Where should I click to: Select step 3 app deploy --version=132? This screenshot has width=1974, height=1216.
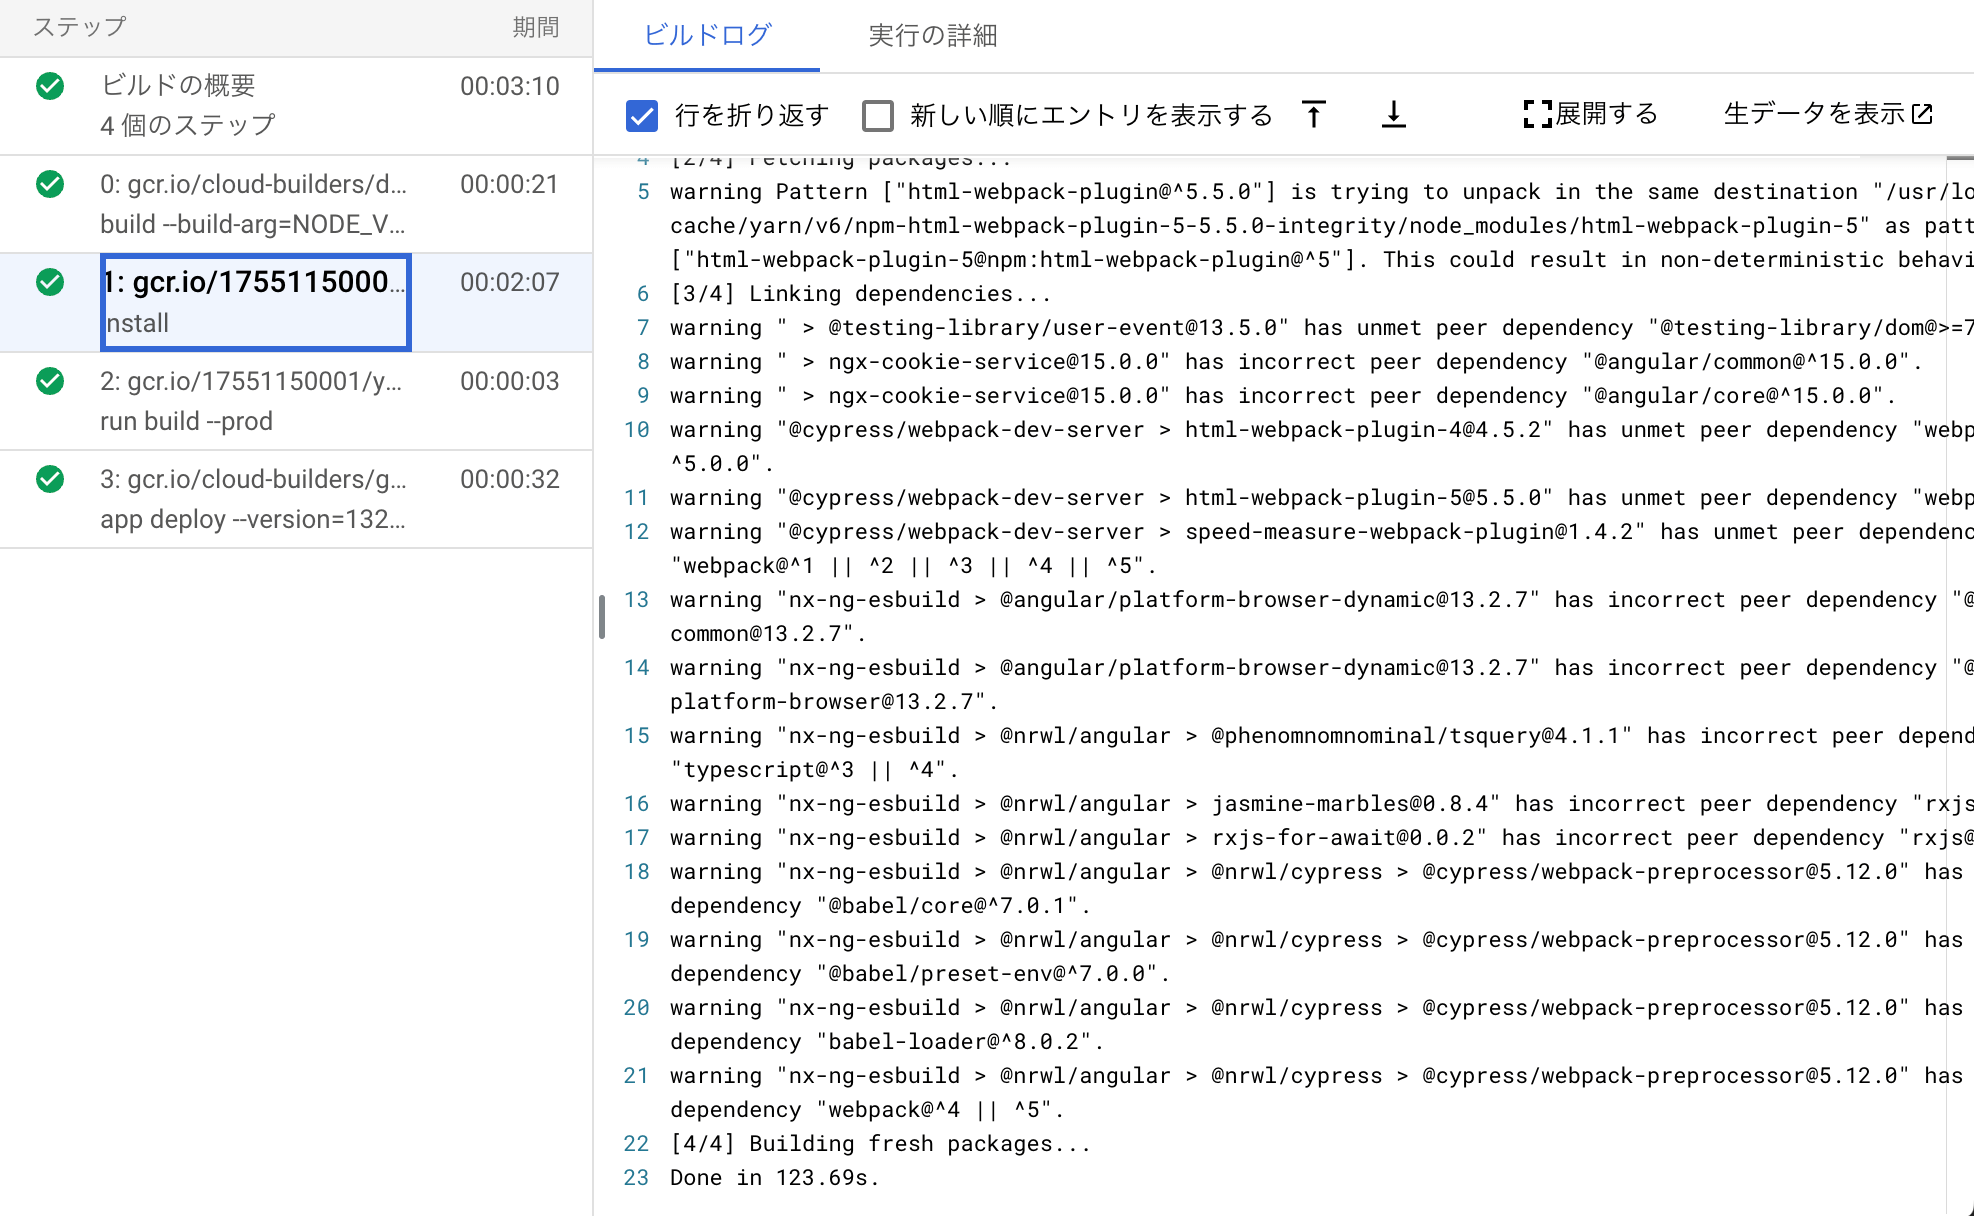[253, 498]
